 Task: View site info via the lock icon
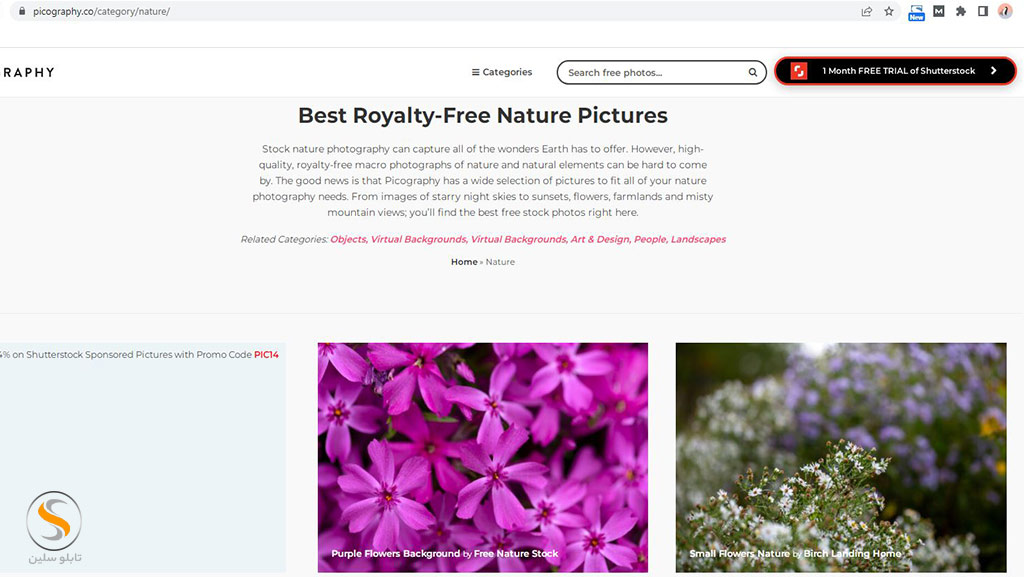tap(19, 12)
